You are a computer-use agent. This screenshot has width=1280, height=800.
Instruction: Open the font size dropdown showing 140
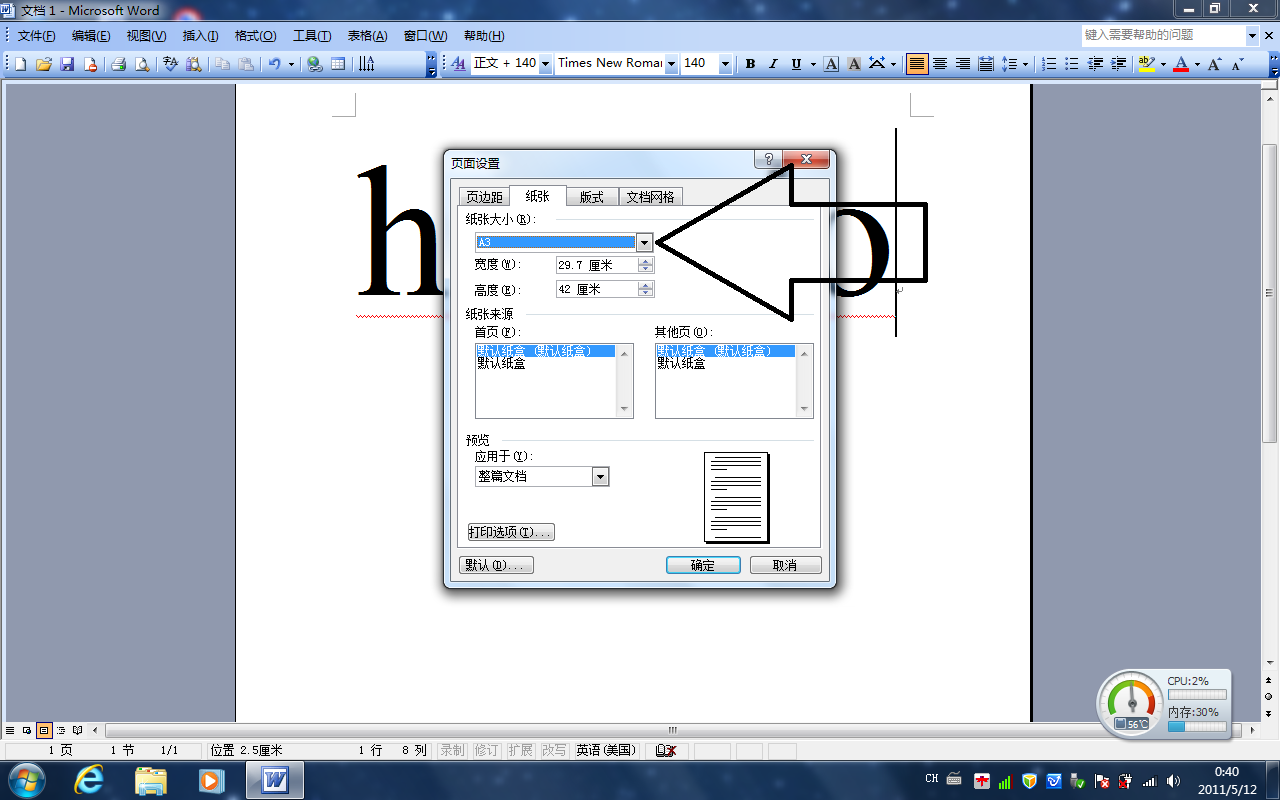tap(725, 64)
